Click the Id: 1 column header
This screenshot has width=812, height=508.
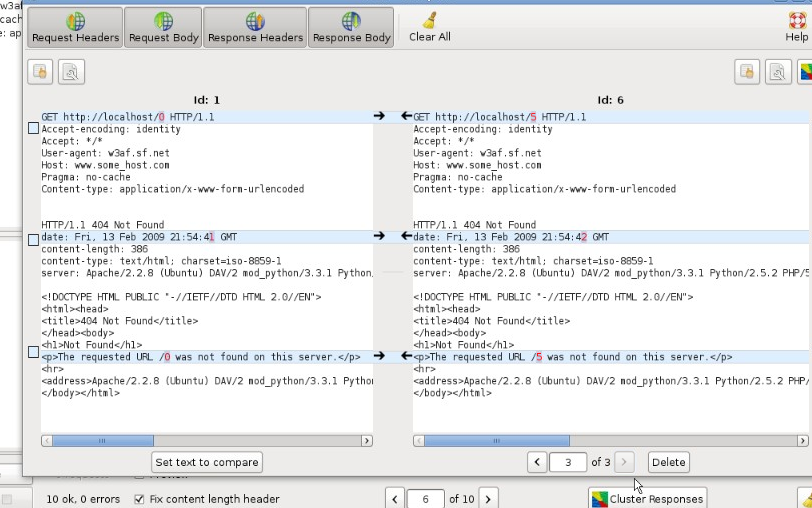point(207,100)
